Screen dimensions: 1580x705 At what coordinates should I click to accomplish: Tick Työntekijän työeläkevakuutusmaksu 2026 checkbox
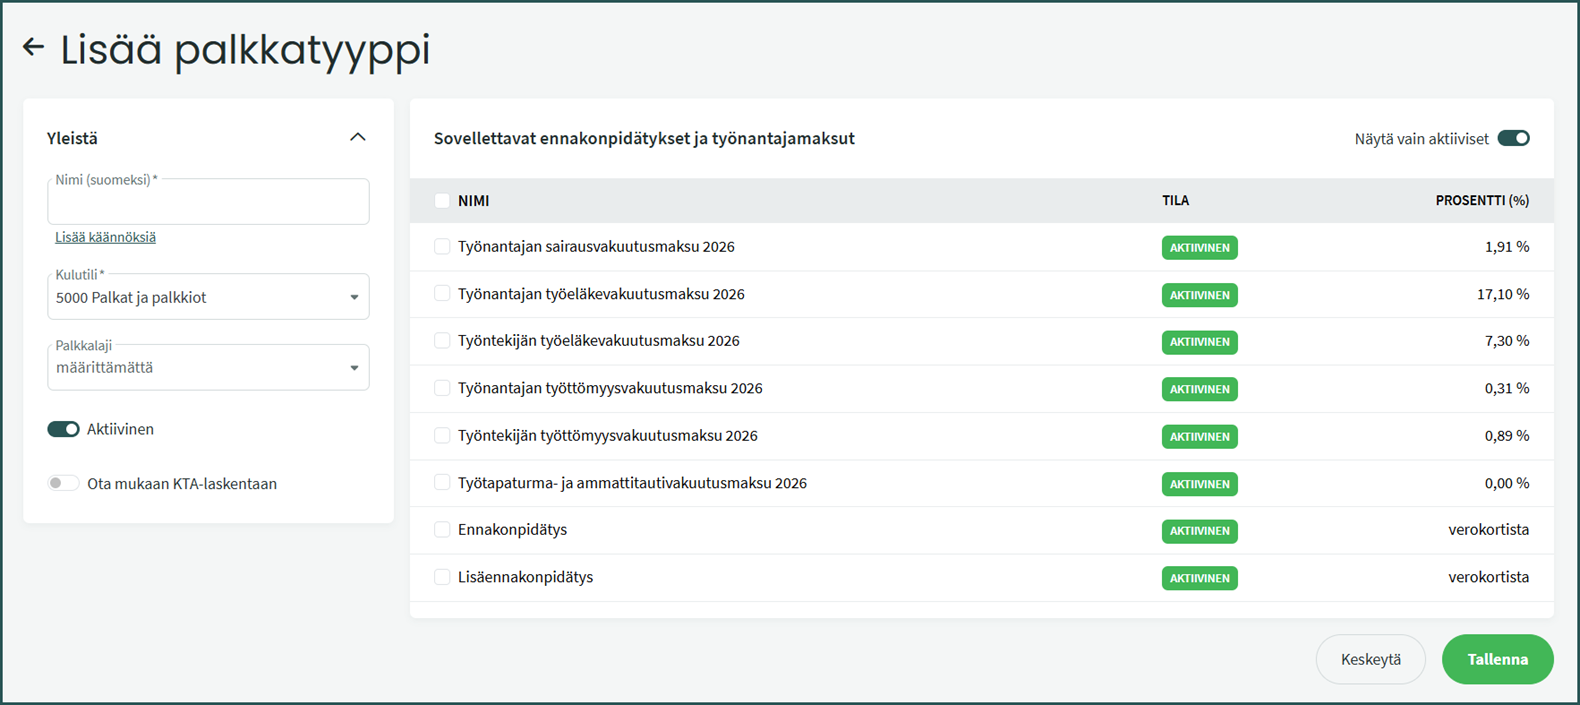(442, 340)
